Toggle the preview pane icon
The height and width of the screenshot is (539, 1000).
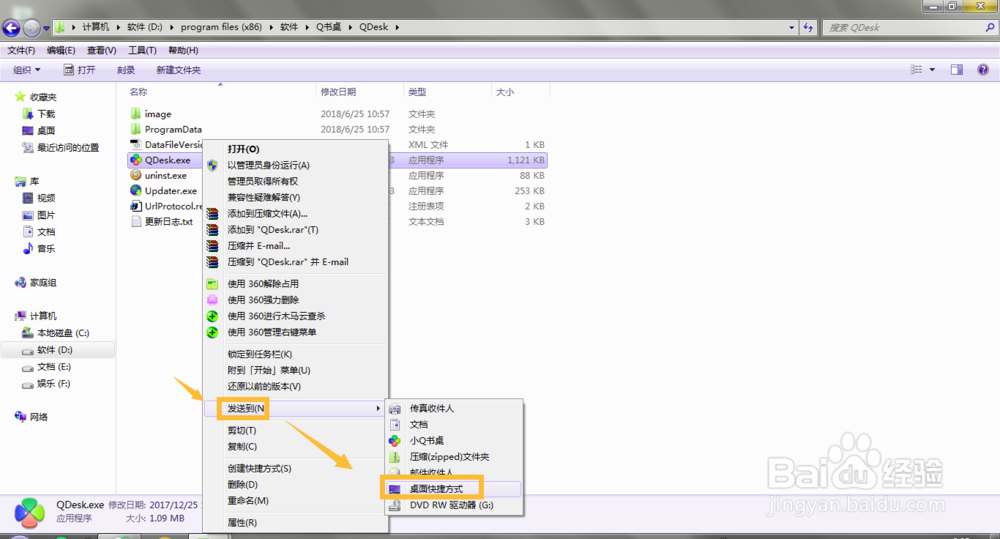[957, 70]
